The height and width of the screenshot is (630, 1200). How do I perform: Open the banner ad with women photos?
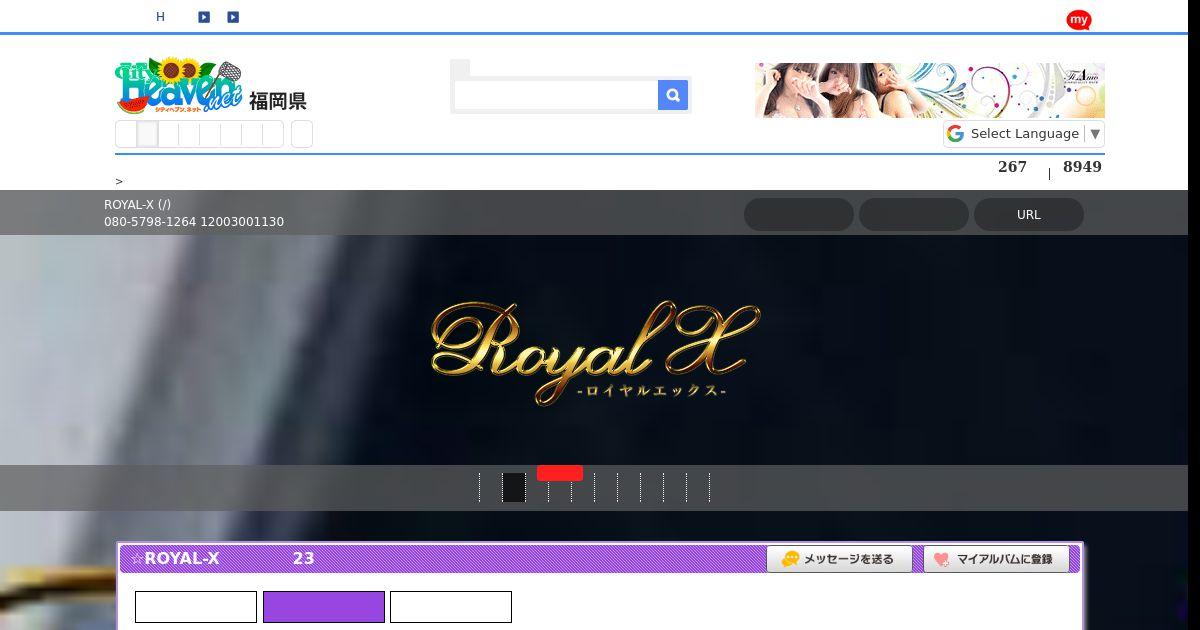click(x=929, y=90)
